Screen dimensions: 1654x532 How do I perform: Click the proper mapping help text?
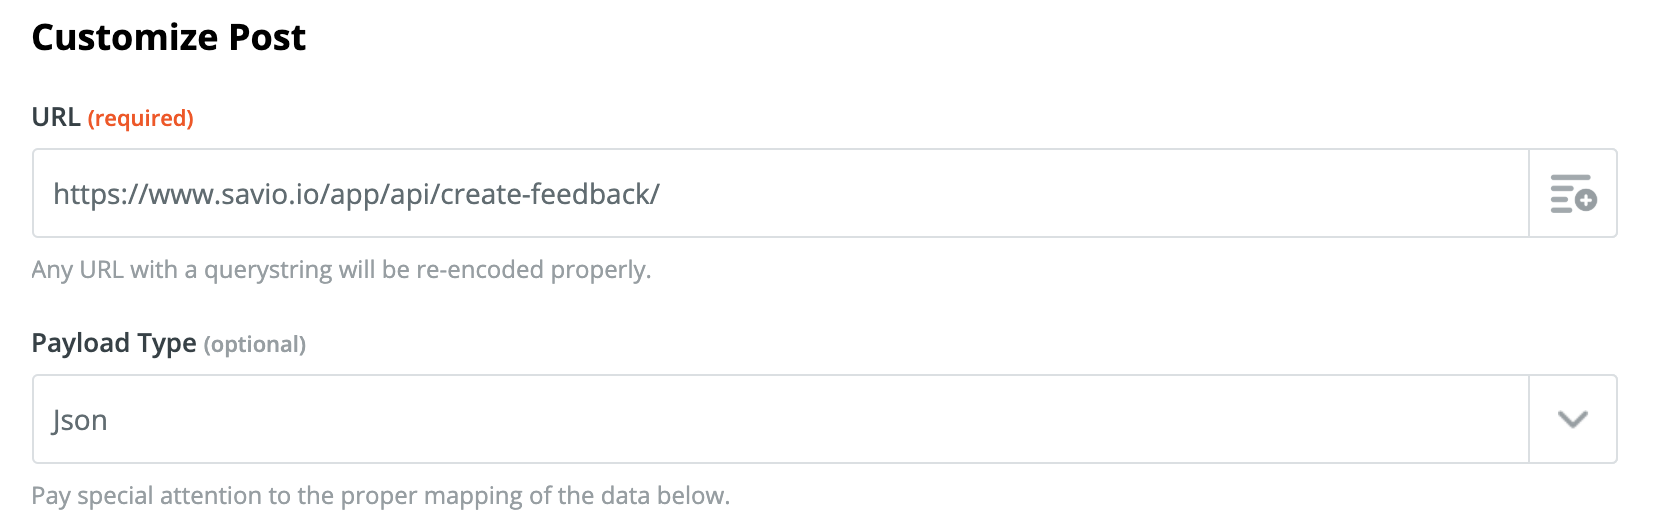[381, 496]
